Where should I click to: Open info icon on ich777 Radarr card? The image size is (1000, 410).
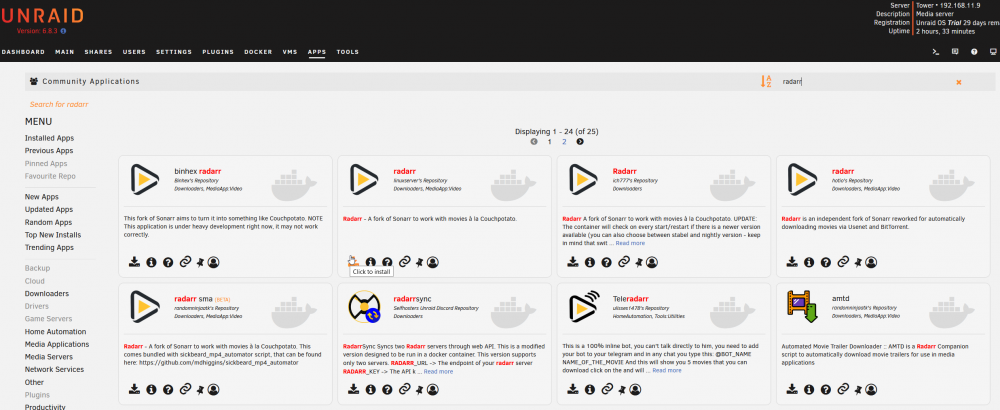pos(590,262)
